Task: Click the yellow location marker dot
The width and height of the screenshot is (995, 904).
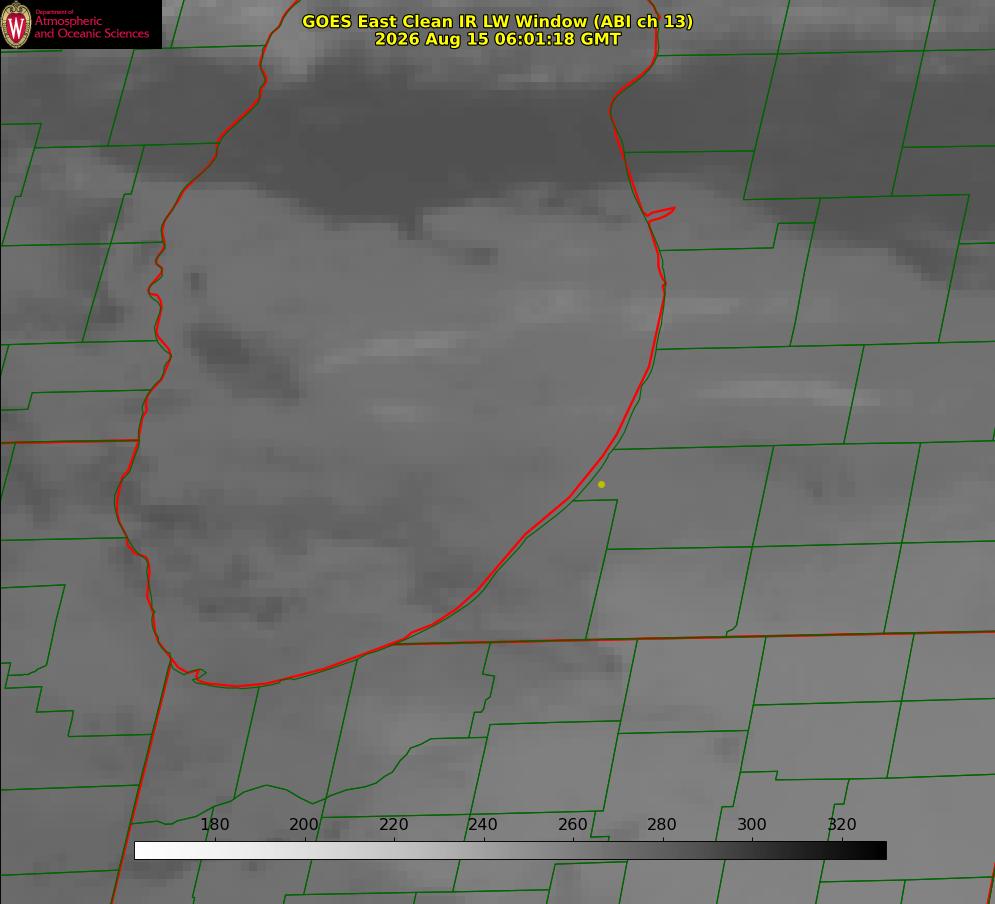Action: 602,485
